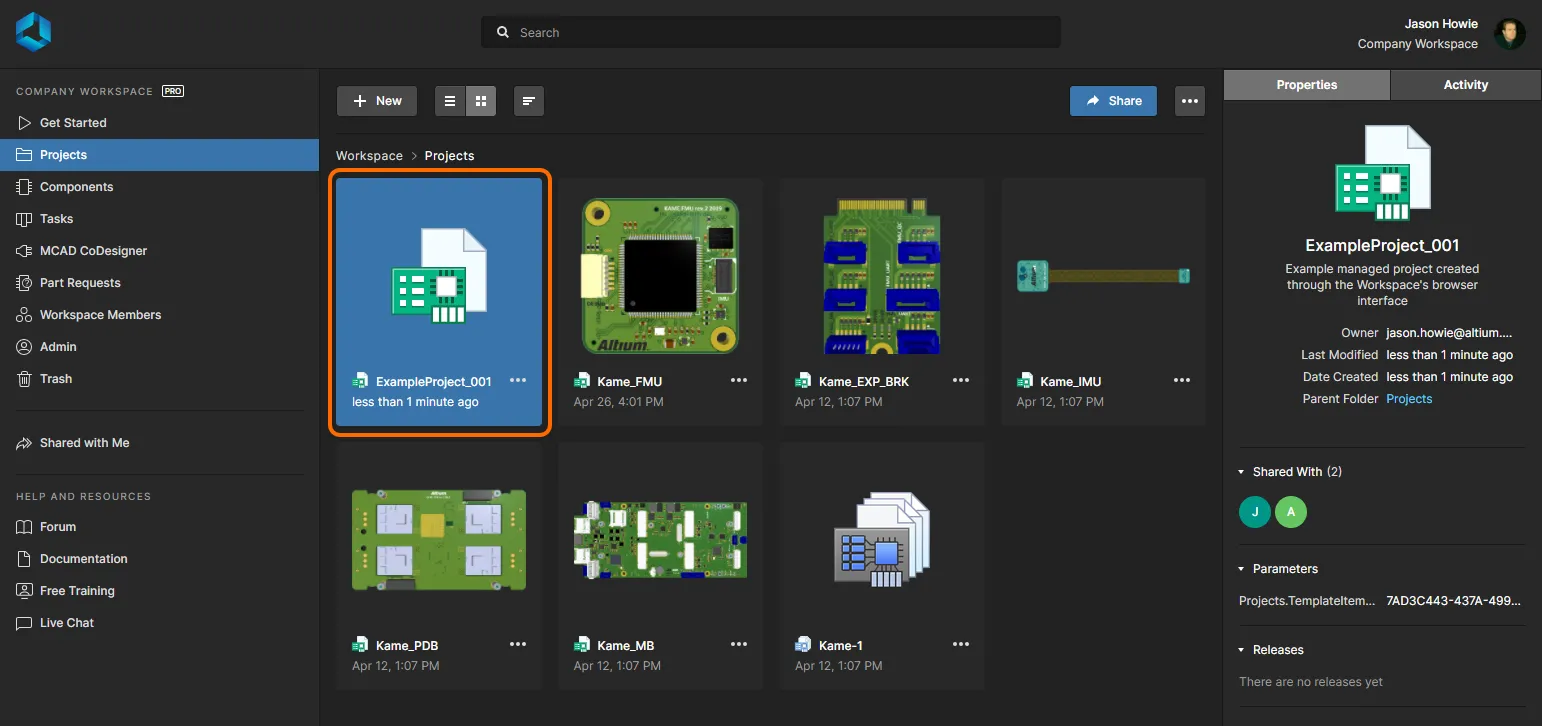Click Kame_EXP_BRK project type icon
Screen dimensions: 1542x726
(803, 381)
